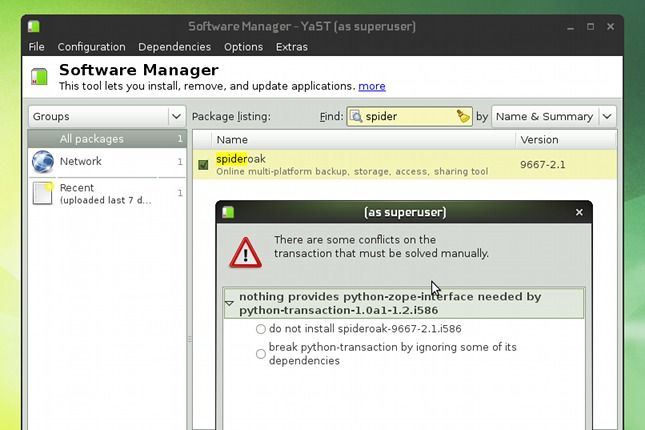Clear search with the broom icon
Viewport: 645px width, 430px height.
pos(463,116)
